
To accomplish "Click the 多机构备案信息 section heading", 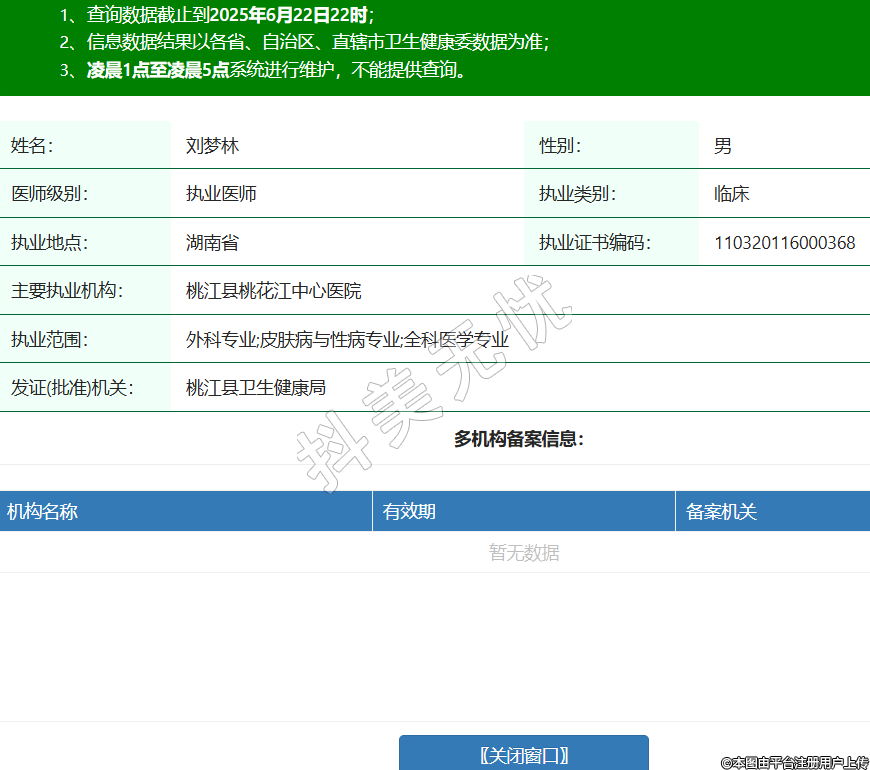I will [x=518, y=439].
